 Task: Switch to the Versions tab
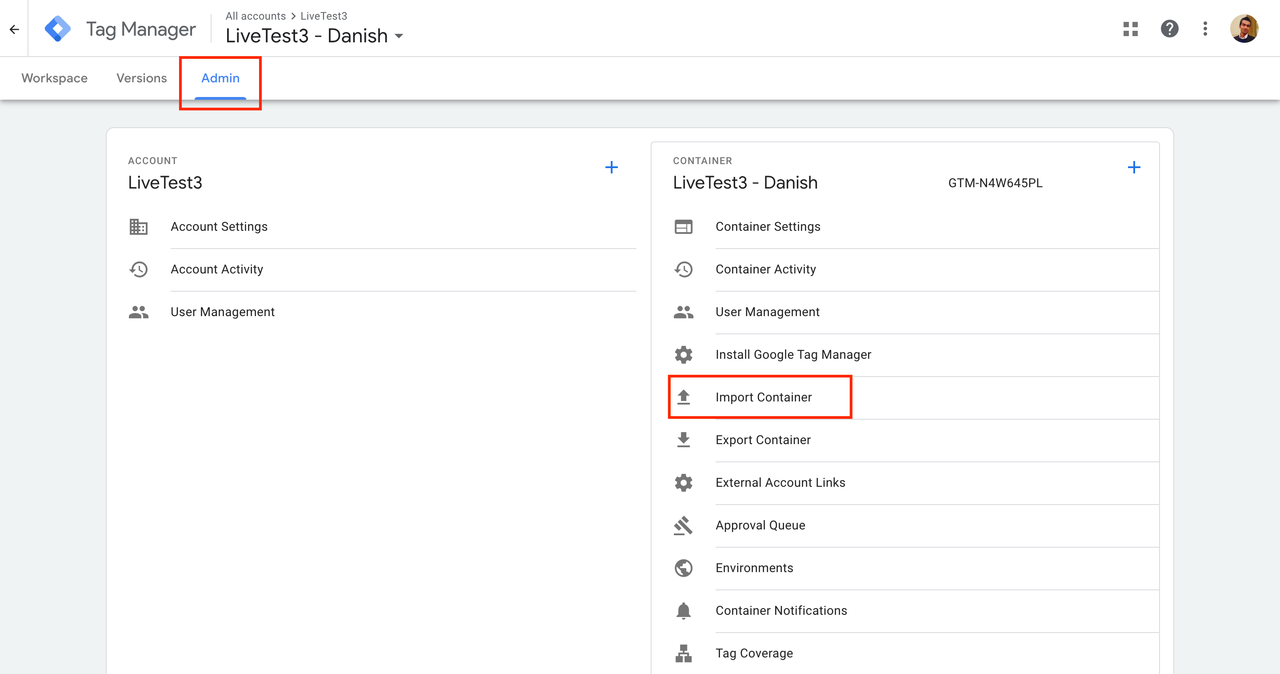coord(142,78)
